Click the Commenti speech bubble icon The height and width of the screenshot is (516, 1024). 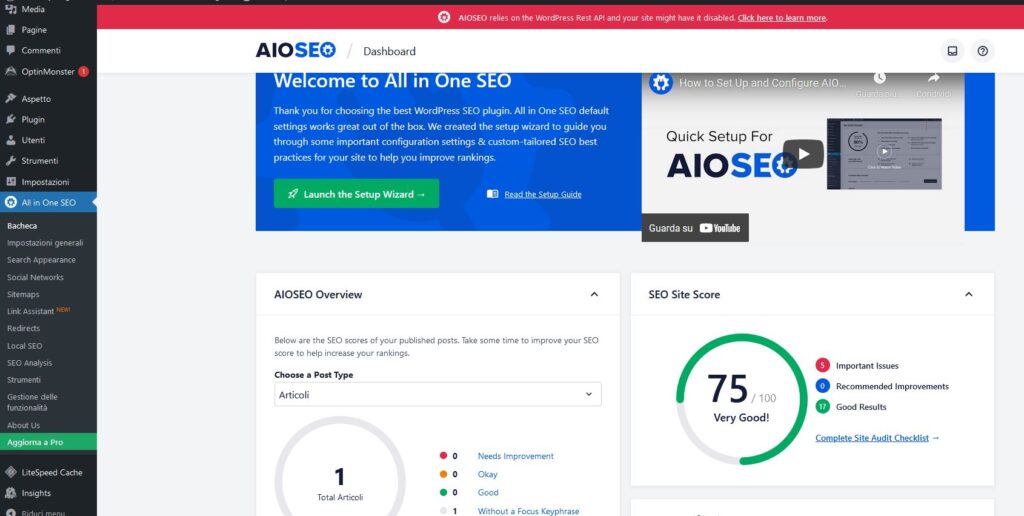(x=10, y=50)
